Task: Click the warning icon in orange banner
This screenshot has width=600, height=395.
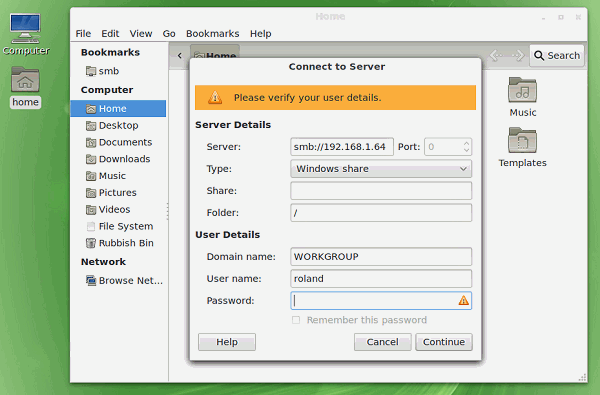Action: pos(215,98)
